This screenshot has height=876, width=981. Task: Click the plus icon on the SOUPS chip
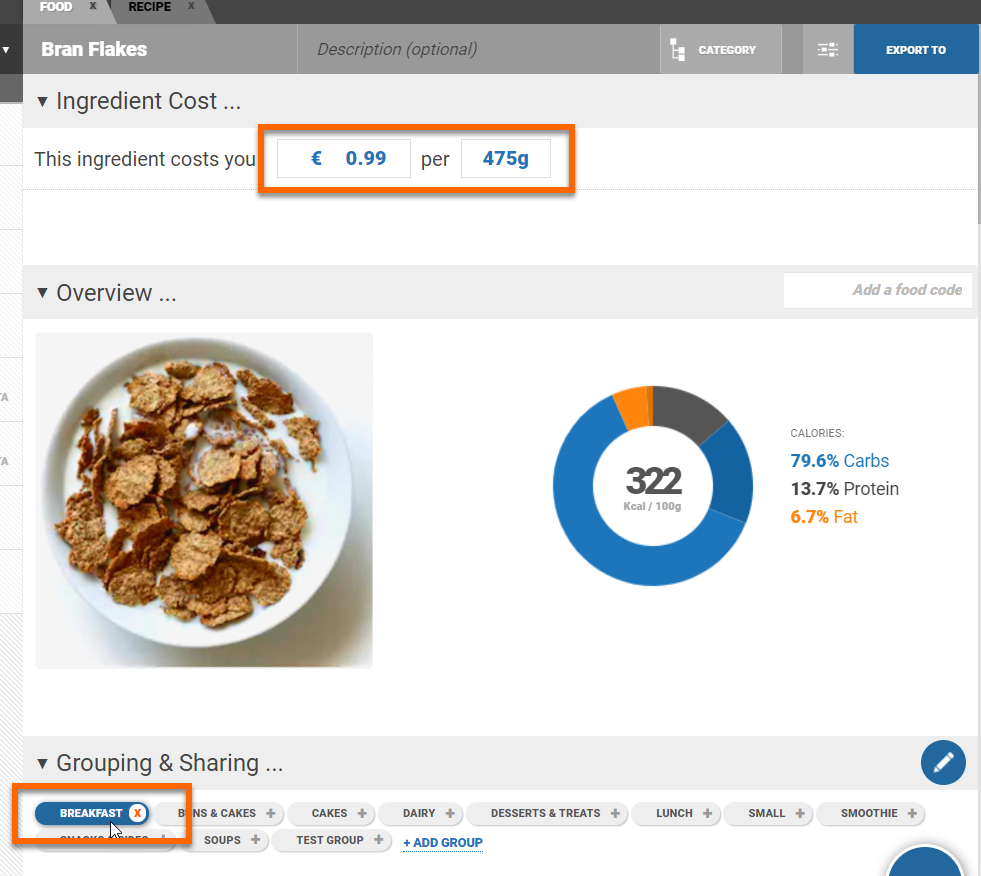point(258,841)
